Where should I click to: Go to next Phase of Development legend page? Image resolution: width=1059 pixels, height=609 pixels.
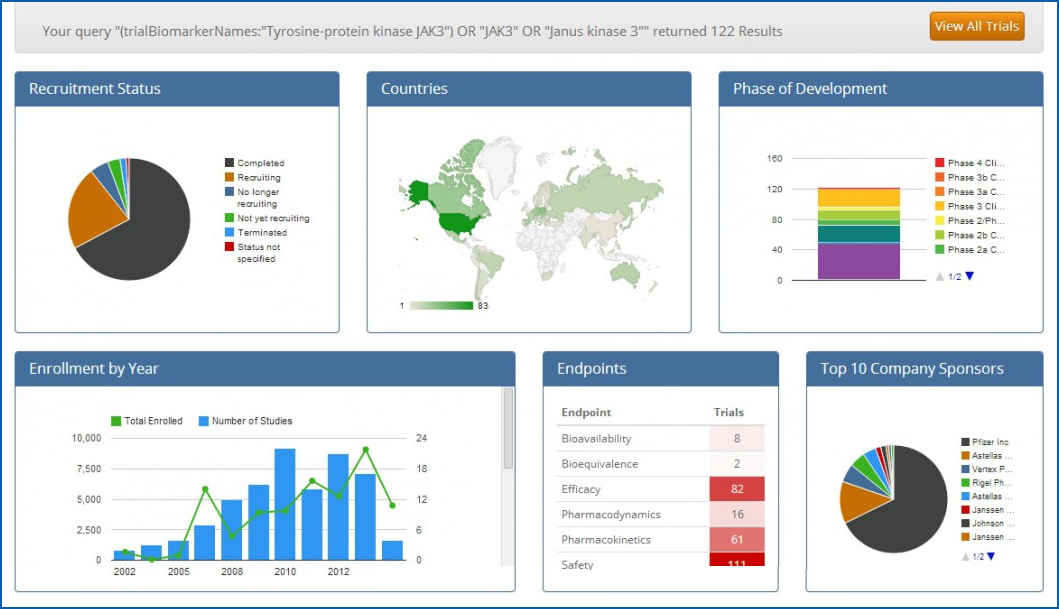tap(969, 276)
